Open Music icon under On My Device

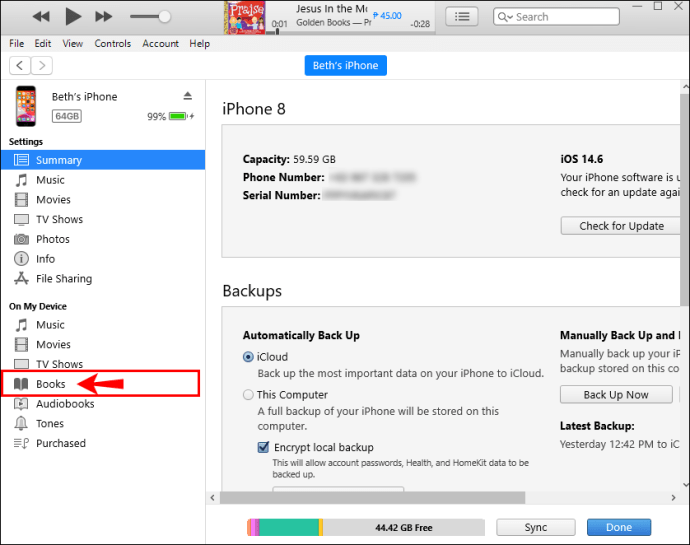pos(21,324)
